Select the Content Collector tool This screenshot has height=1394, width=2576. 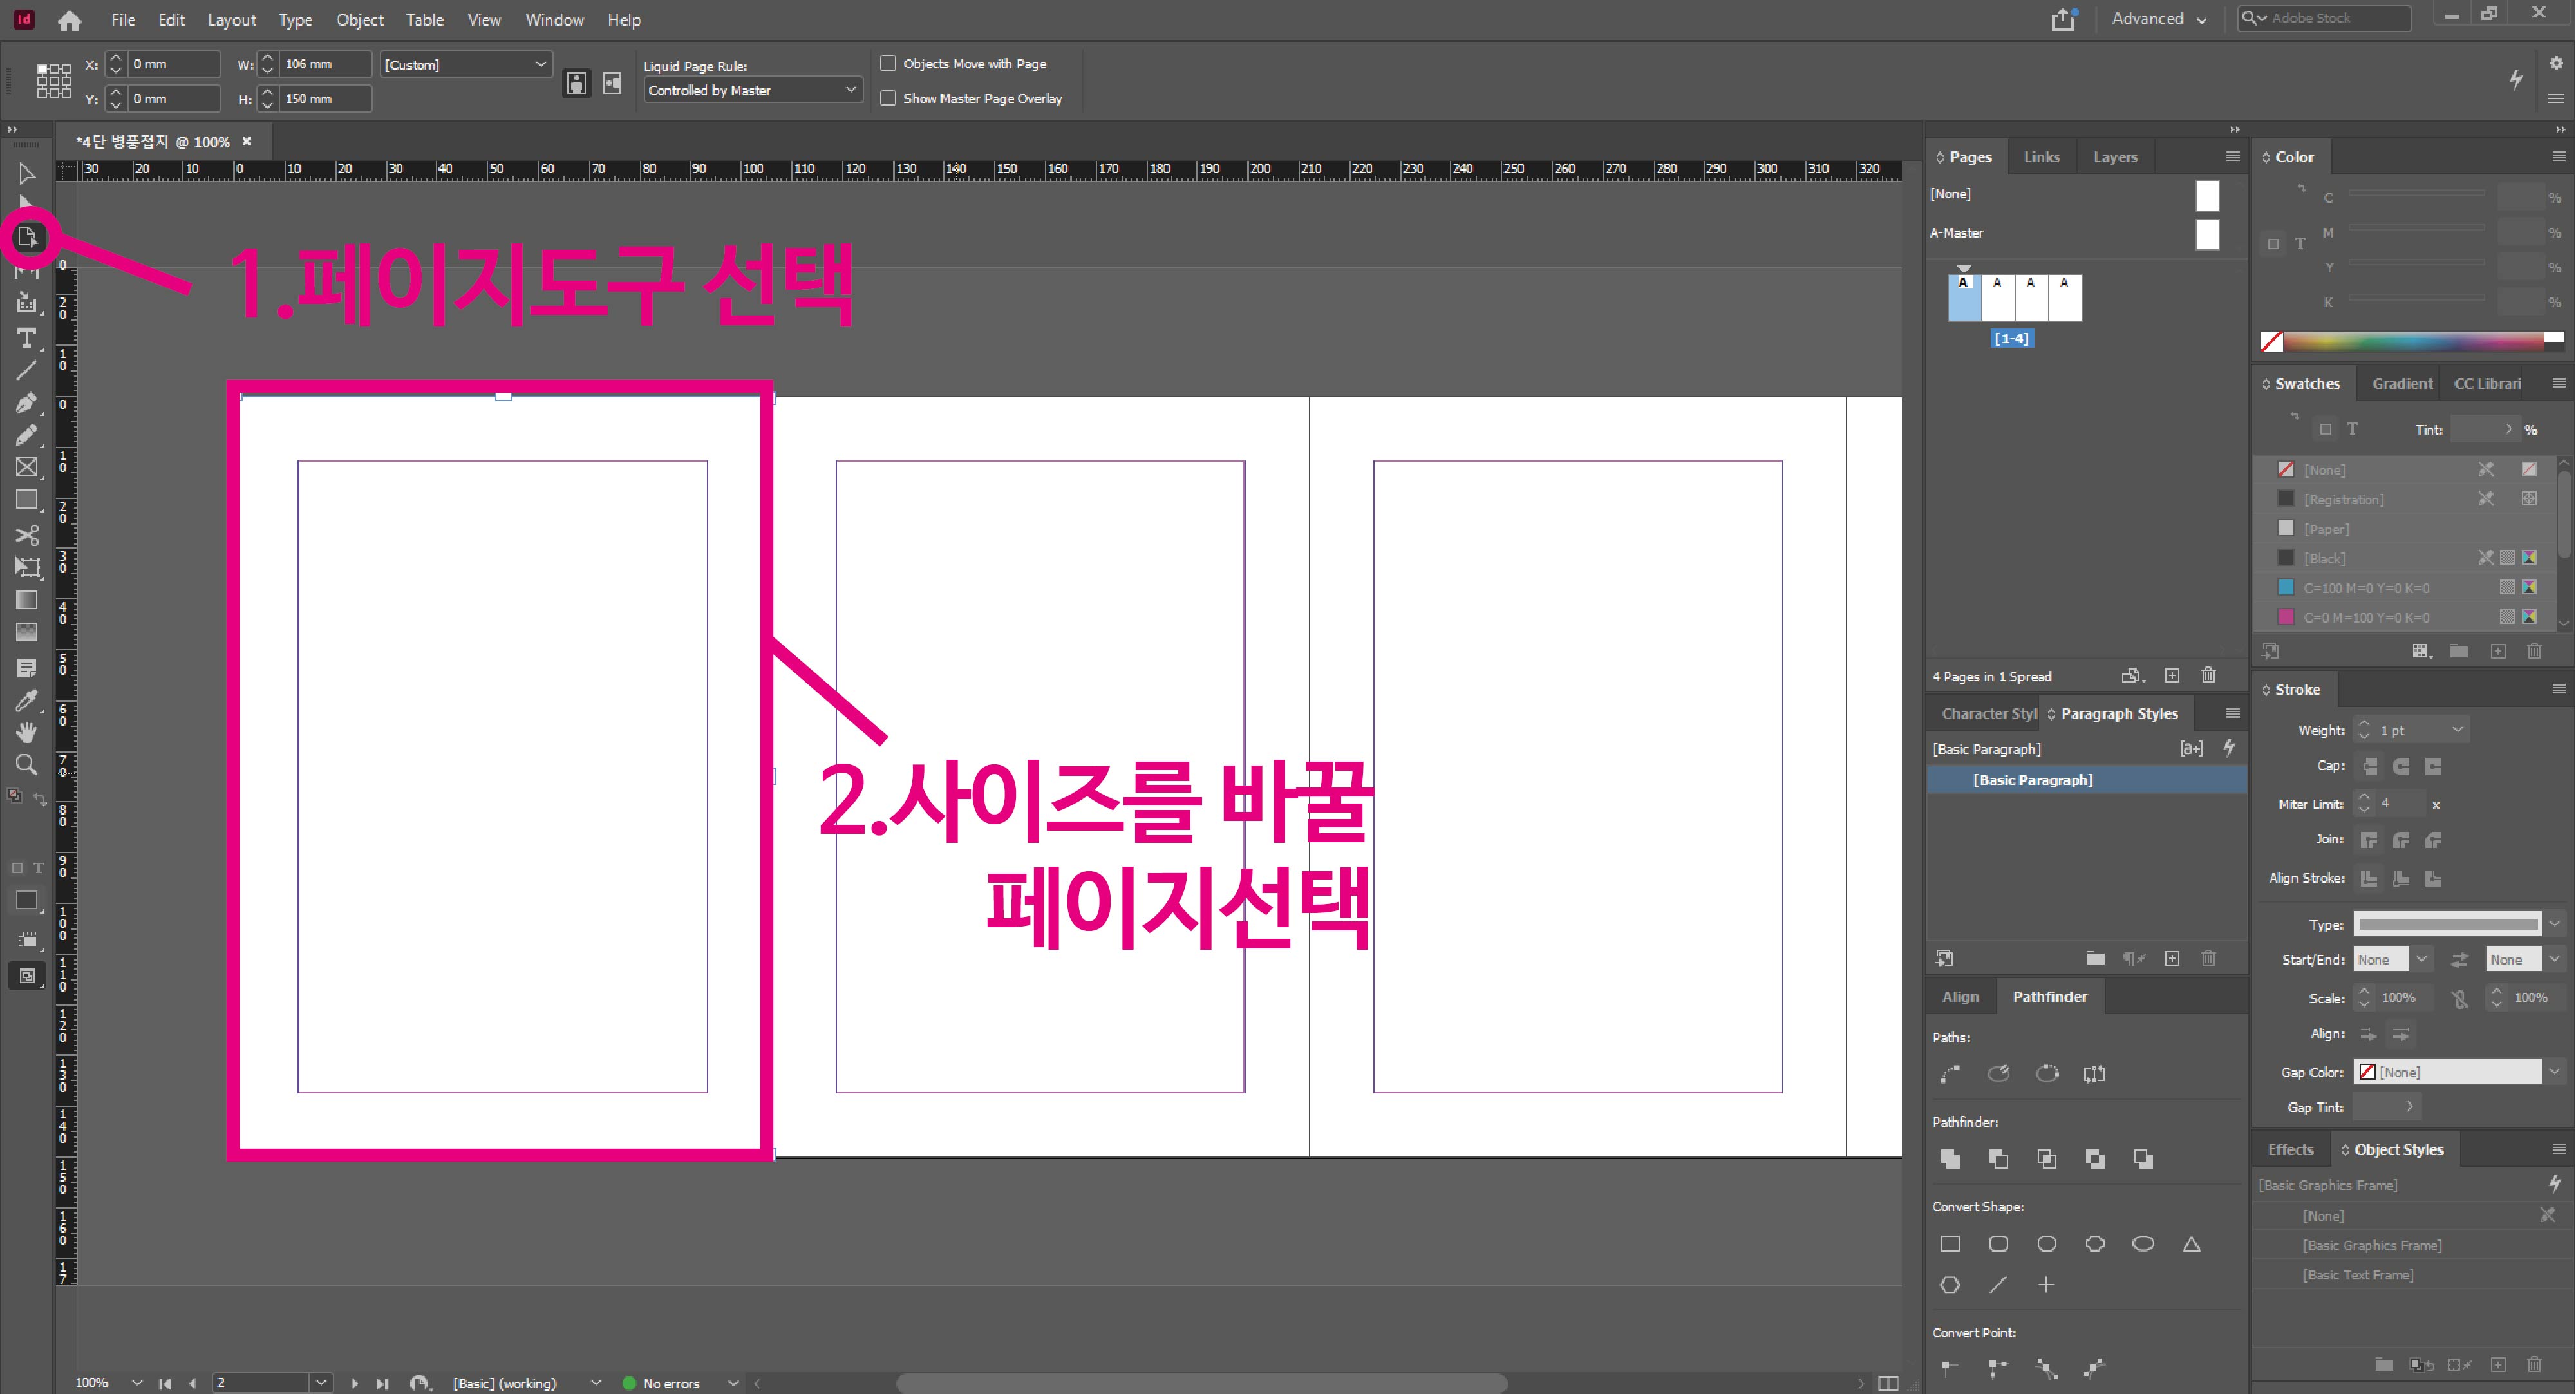27,303
